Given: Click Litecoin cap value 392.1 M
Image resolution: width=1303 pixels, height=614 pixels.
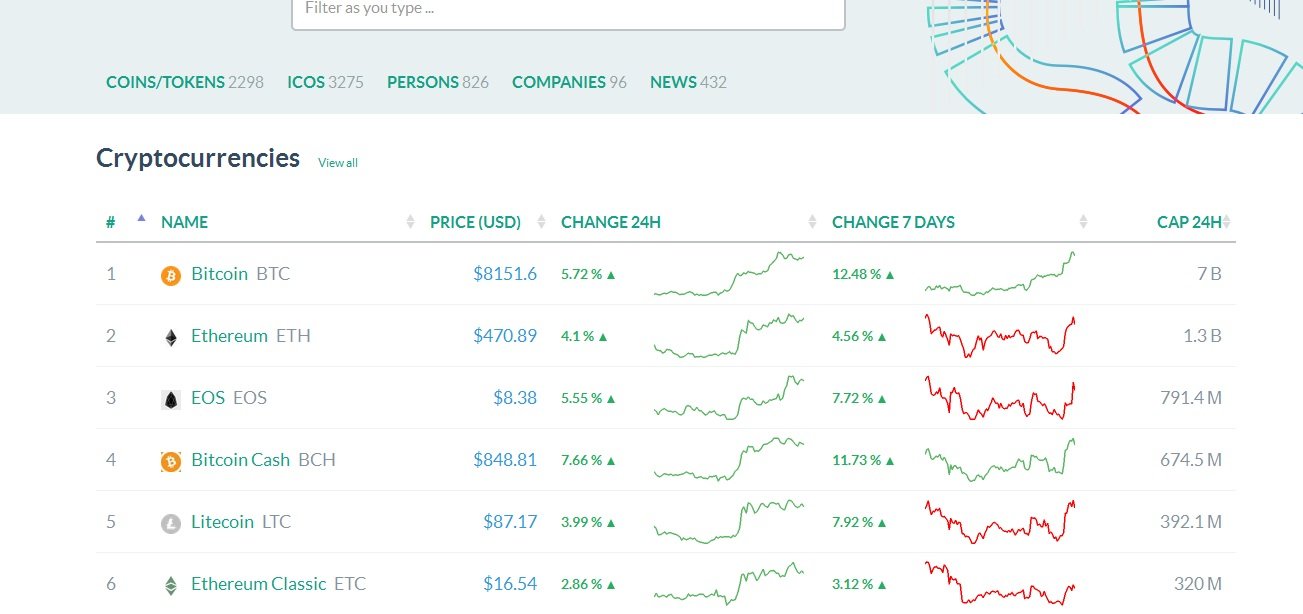Looking at the screenshot, I should coord(1191,521).
